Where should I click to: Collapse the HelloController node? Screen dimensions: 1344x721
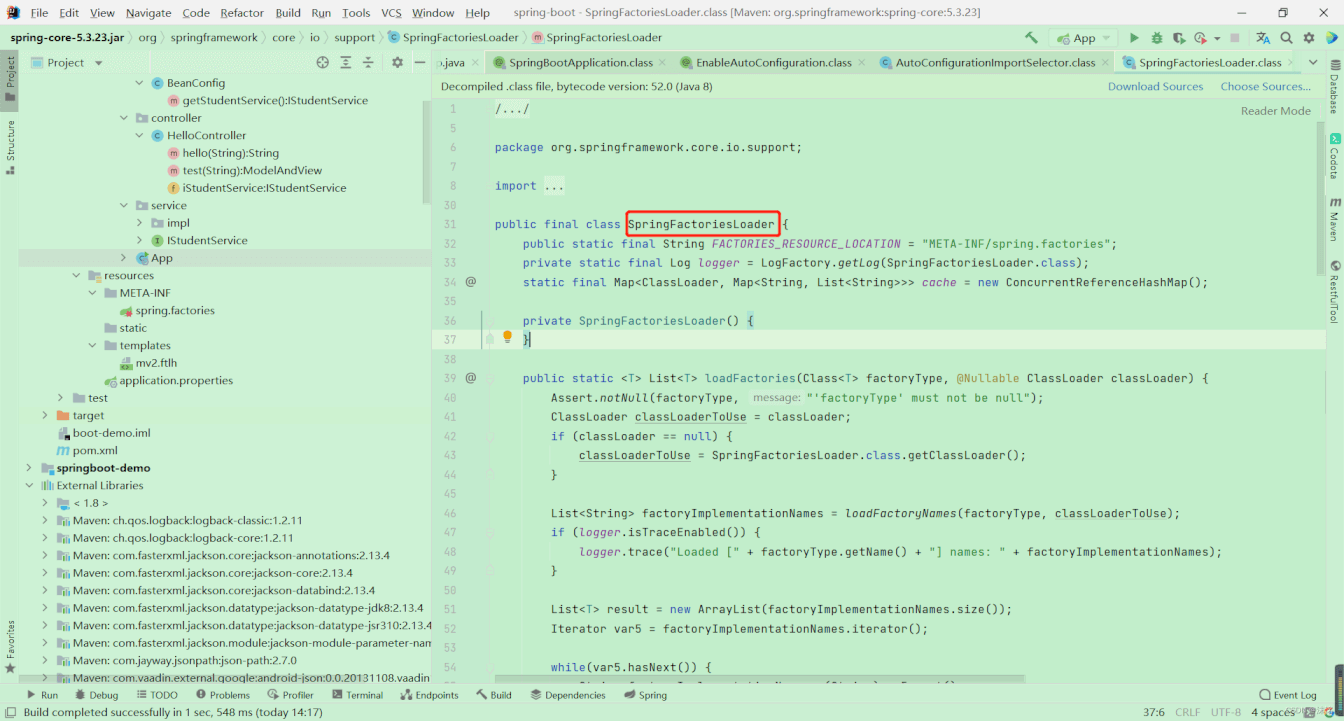pyautogui.click(x=139, y=135)
